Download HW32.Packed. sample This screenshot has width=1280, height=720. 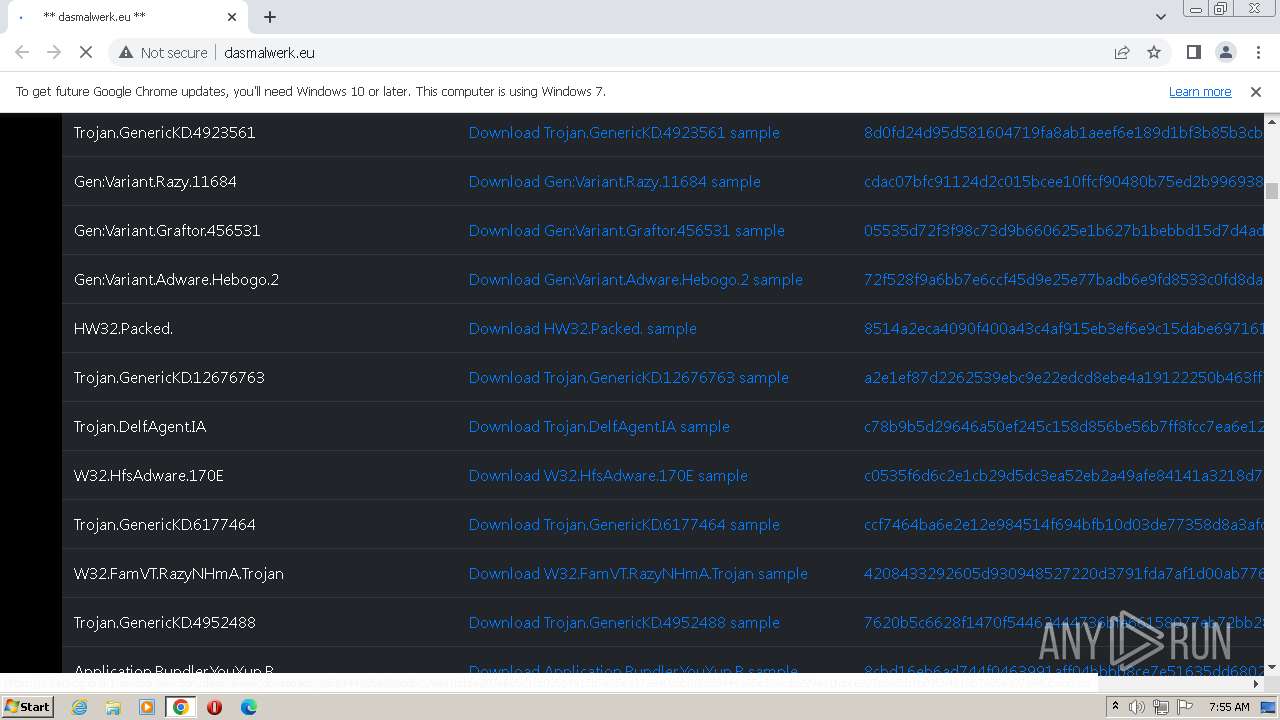point(582,328)
